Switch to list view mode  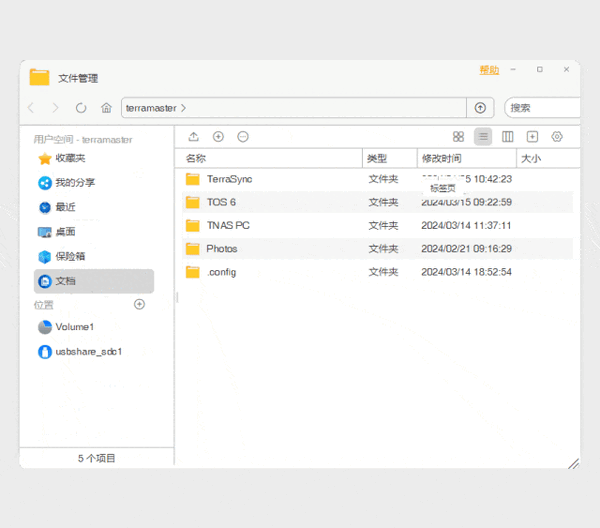483,137
